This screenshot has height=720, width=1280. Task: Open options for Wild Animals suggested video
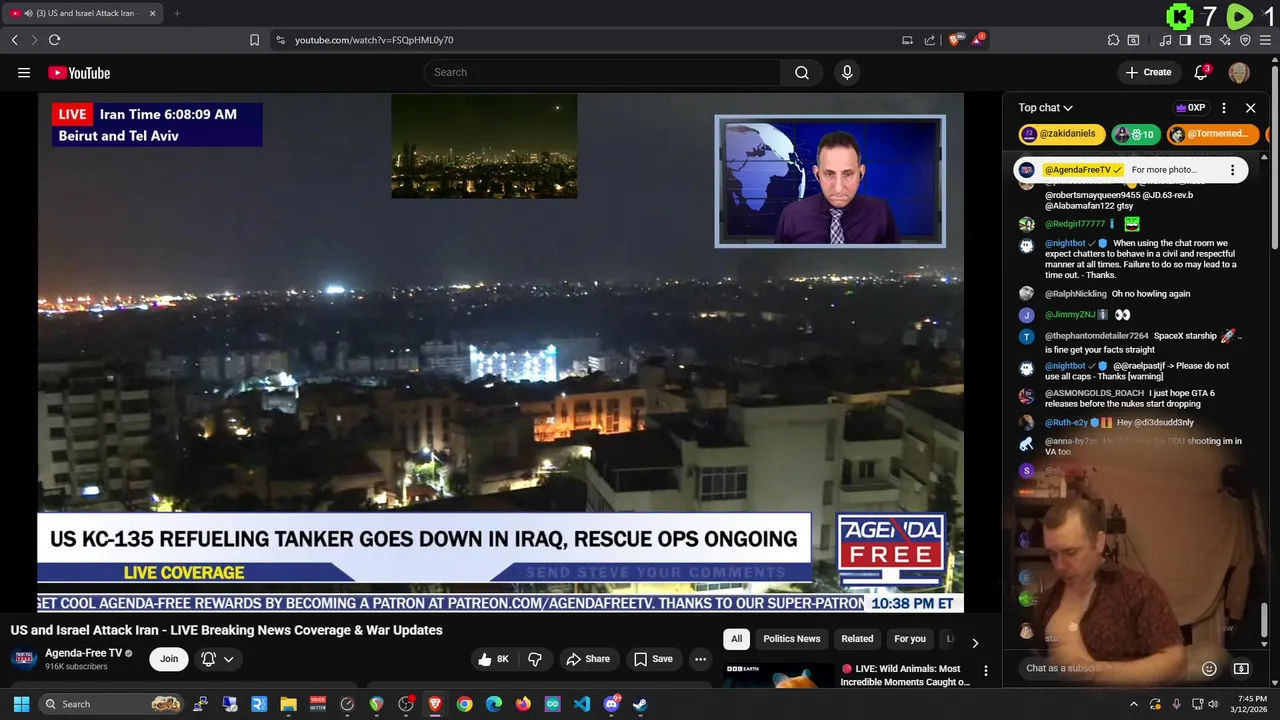click(x=986, y=671)
